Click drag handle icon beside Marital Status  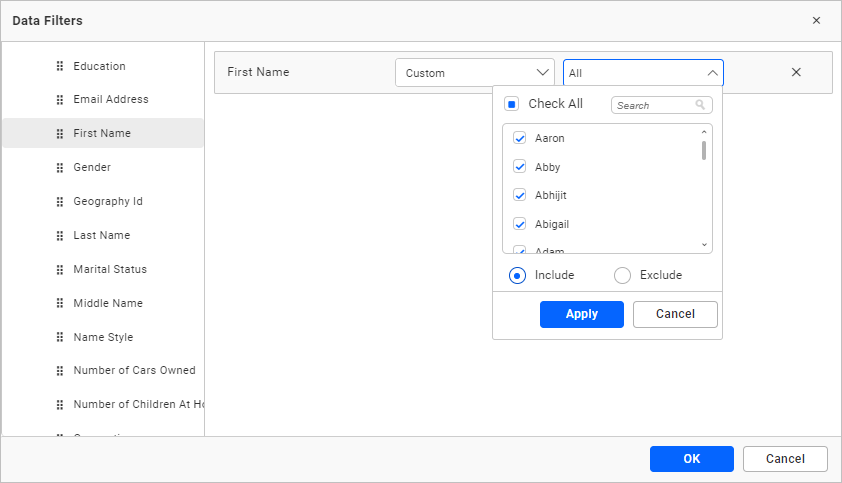[x=60, y=270]
